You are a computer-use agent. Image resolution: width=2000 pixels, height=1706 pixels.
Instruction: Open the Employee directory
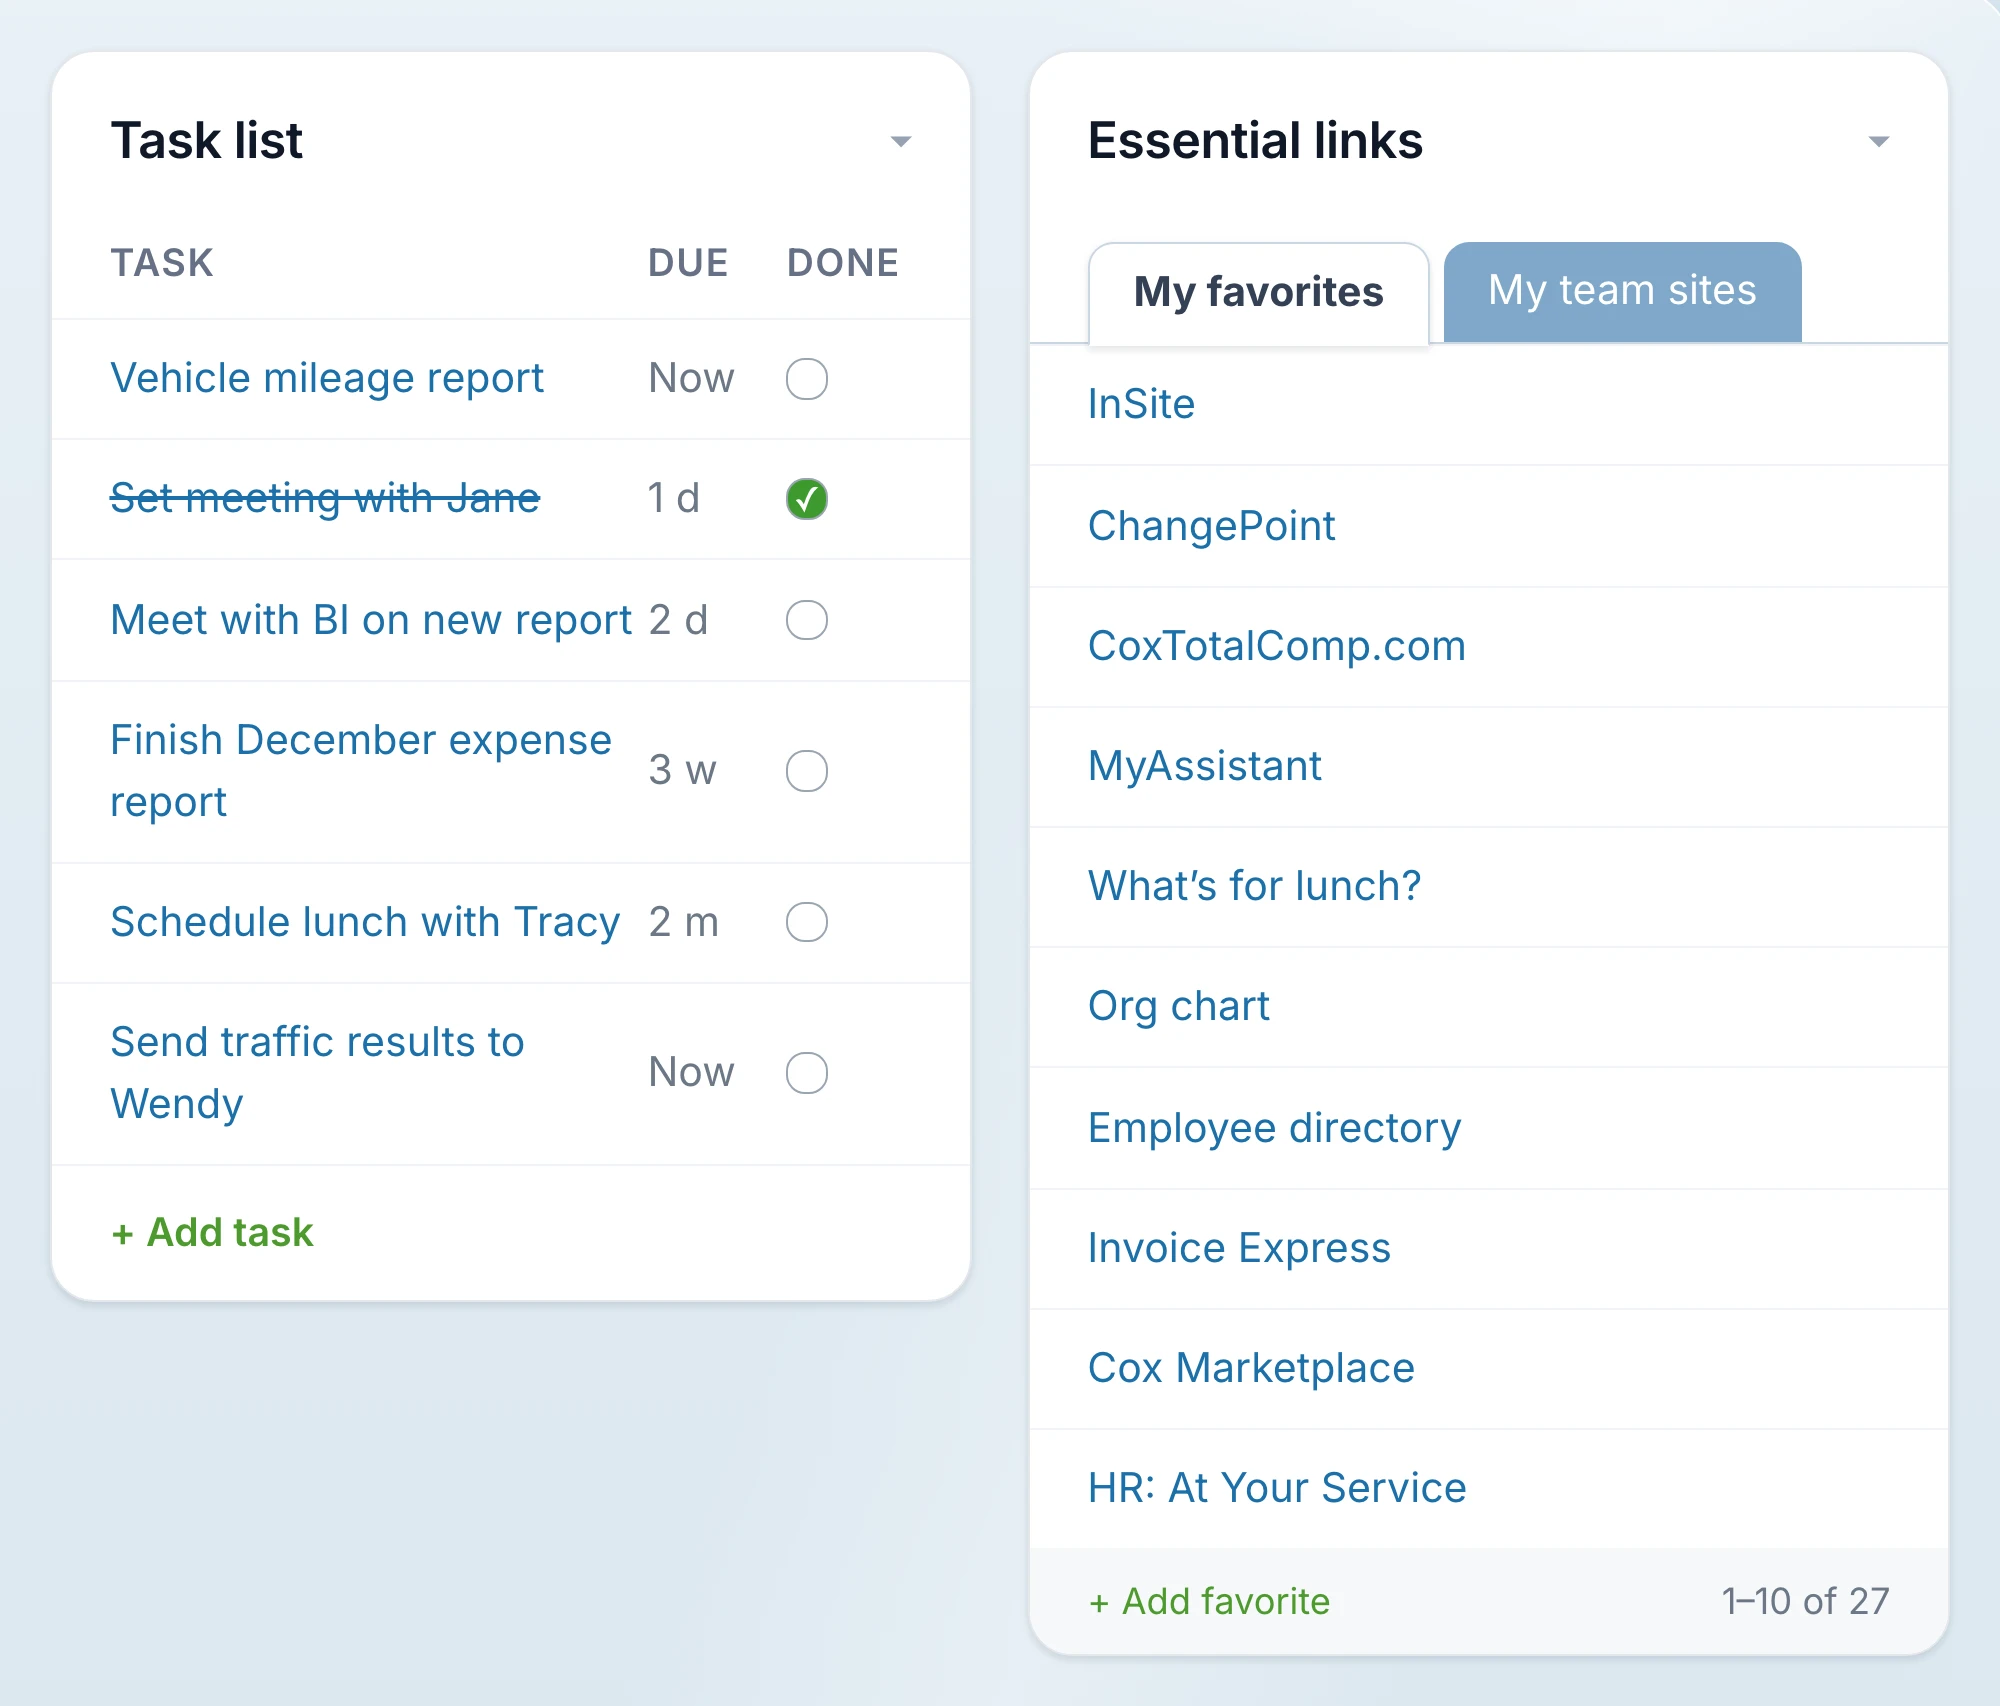pyautogui.click(x=1274, y=1128)
